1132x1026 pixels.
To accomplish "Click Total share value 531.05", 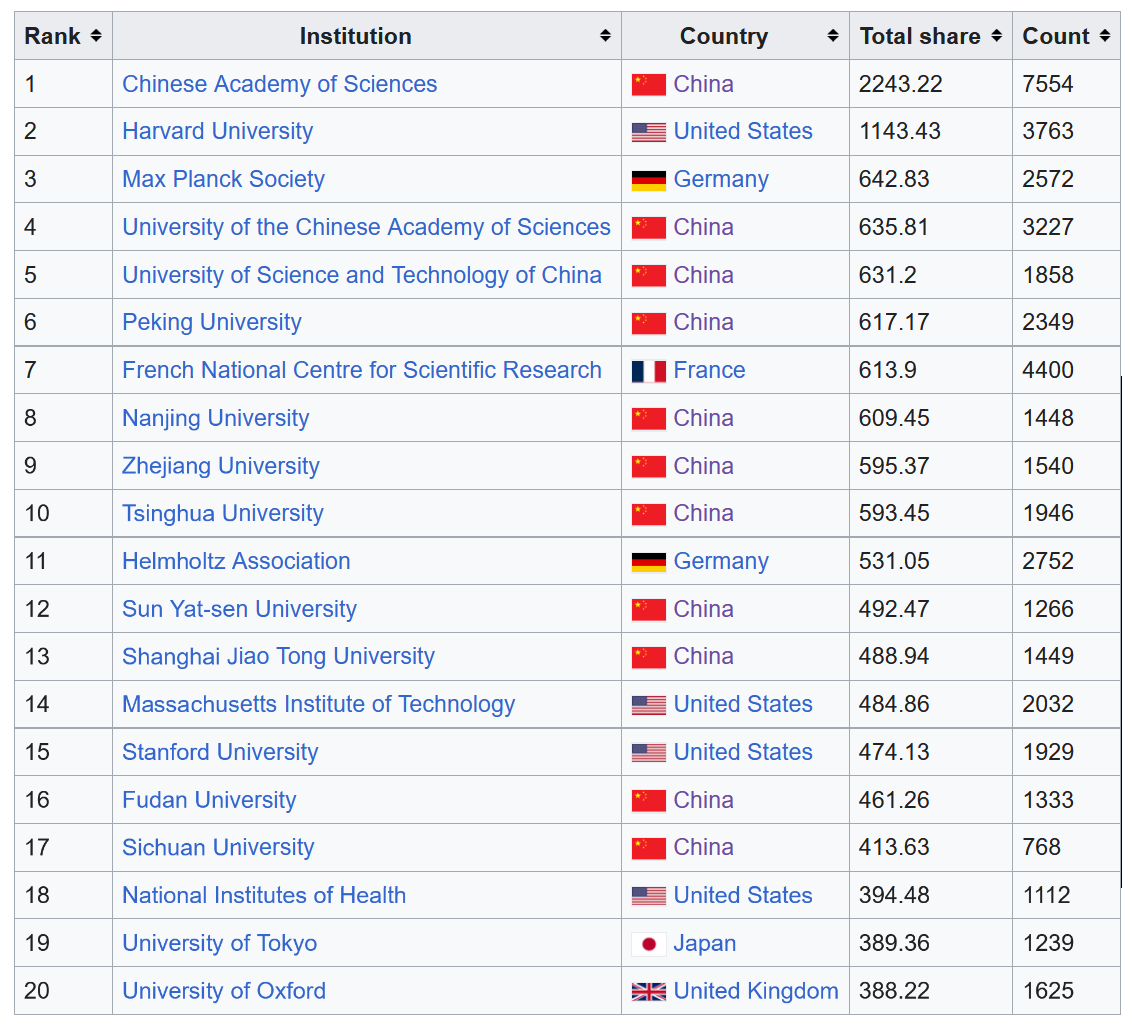I will click(x=894, y=561).
